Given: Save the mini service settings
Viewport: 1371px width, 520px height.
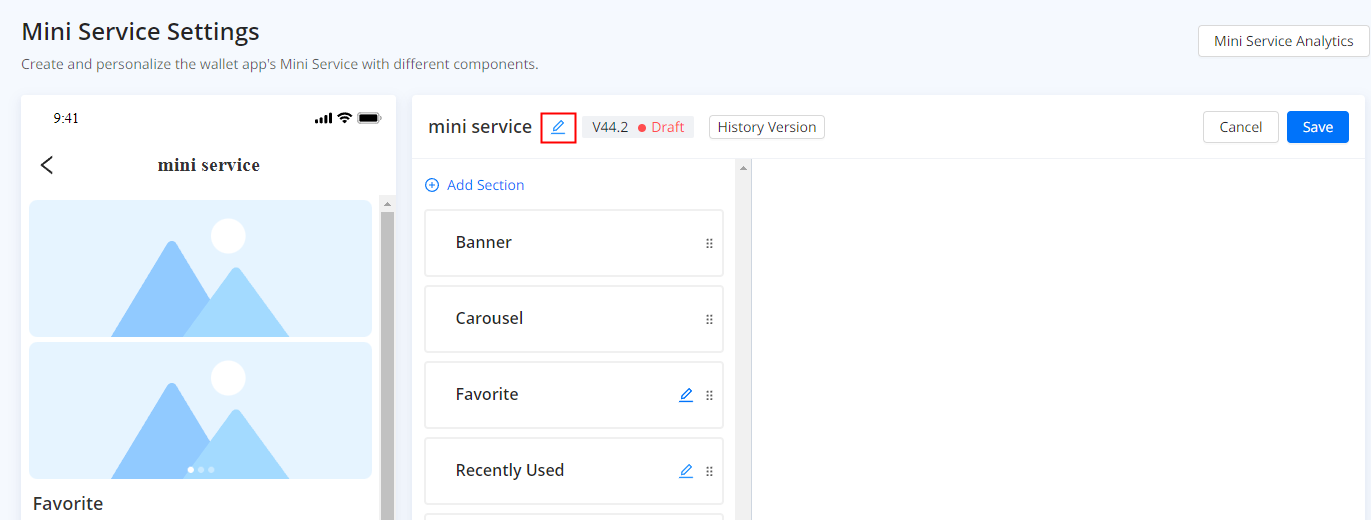Looking at the screenshot, I should (1317, 127).
